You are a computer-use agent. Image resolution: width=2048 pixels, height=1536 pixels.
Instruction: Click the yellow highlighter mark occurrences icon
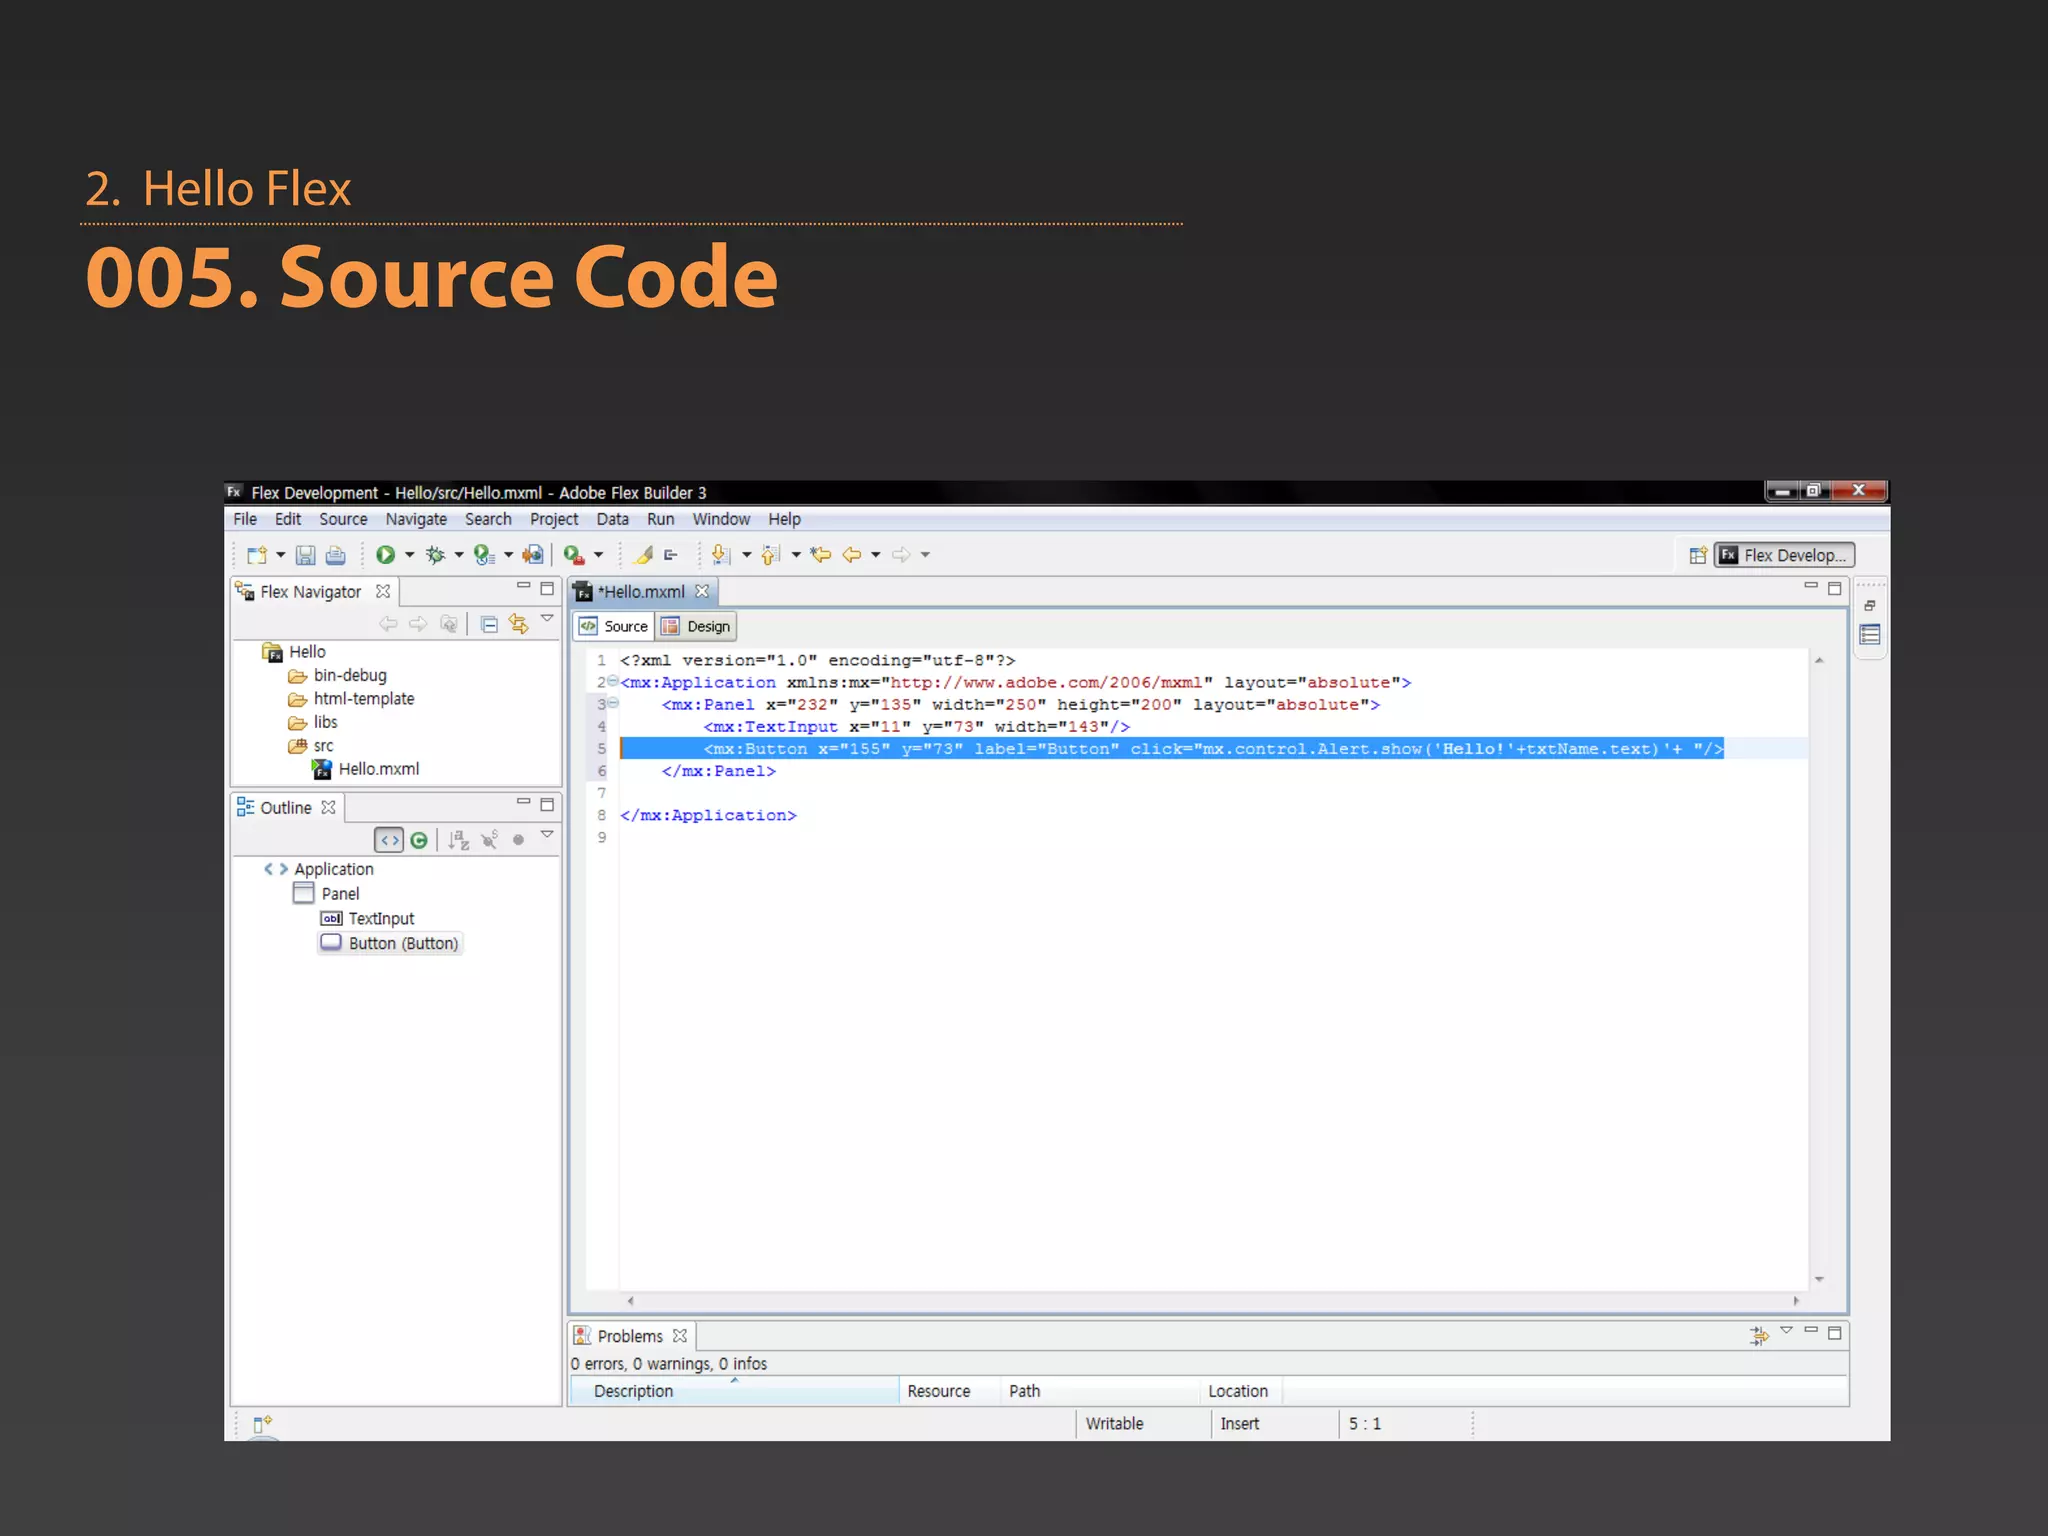(644, 555)
